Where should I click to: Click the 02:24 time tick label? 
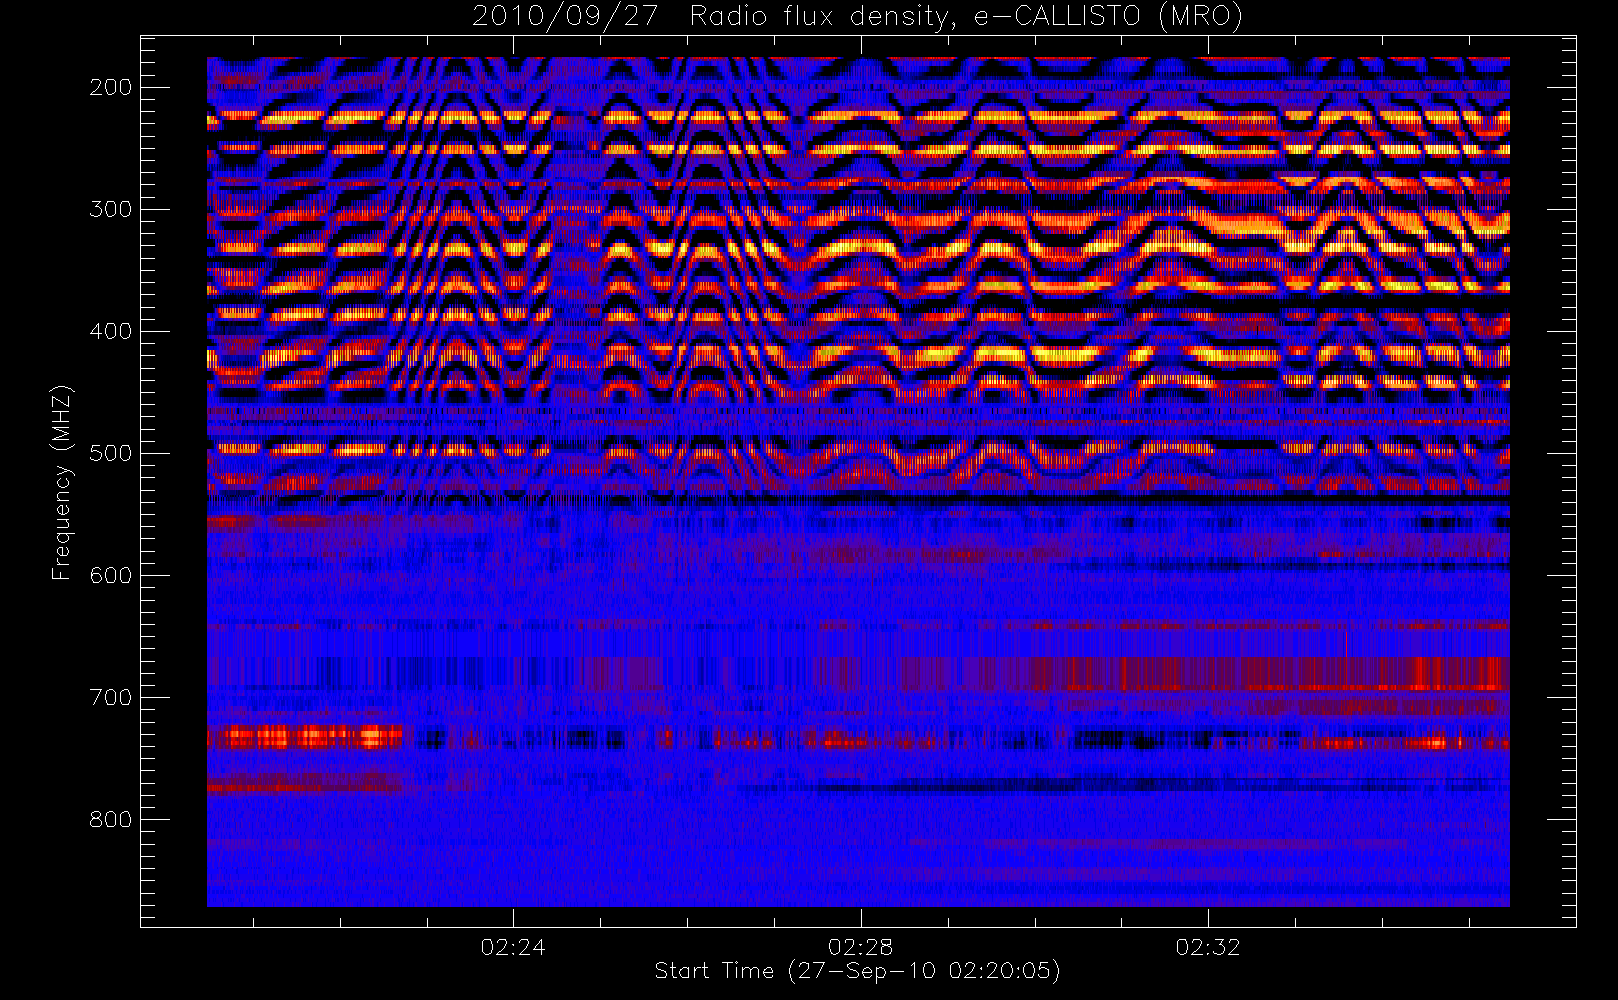(x=513, y=947)
